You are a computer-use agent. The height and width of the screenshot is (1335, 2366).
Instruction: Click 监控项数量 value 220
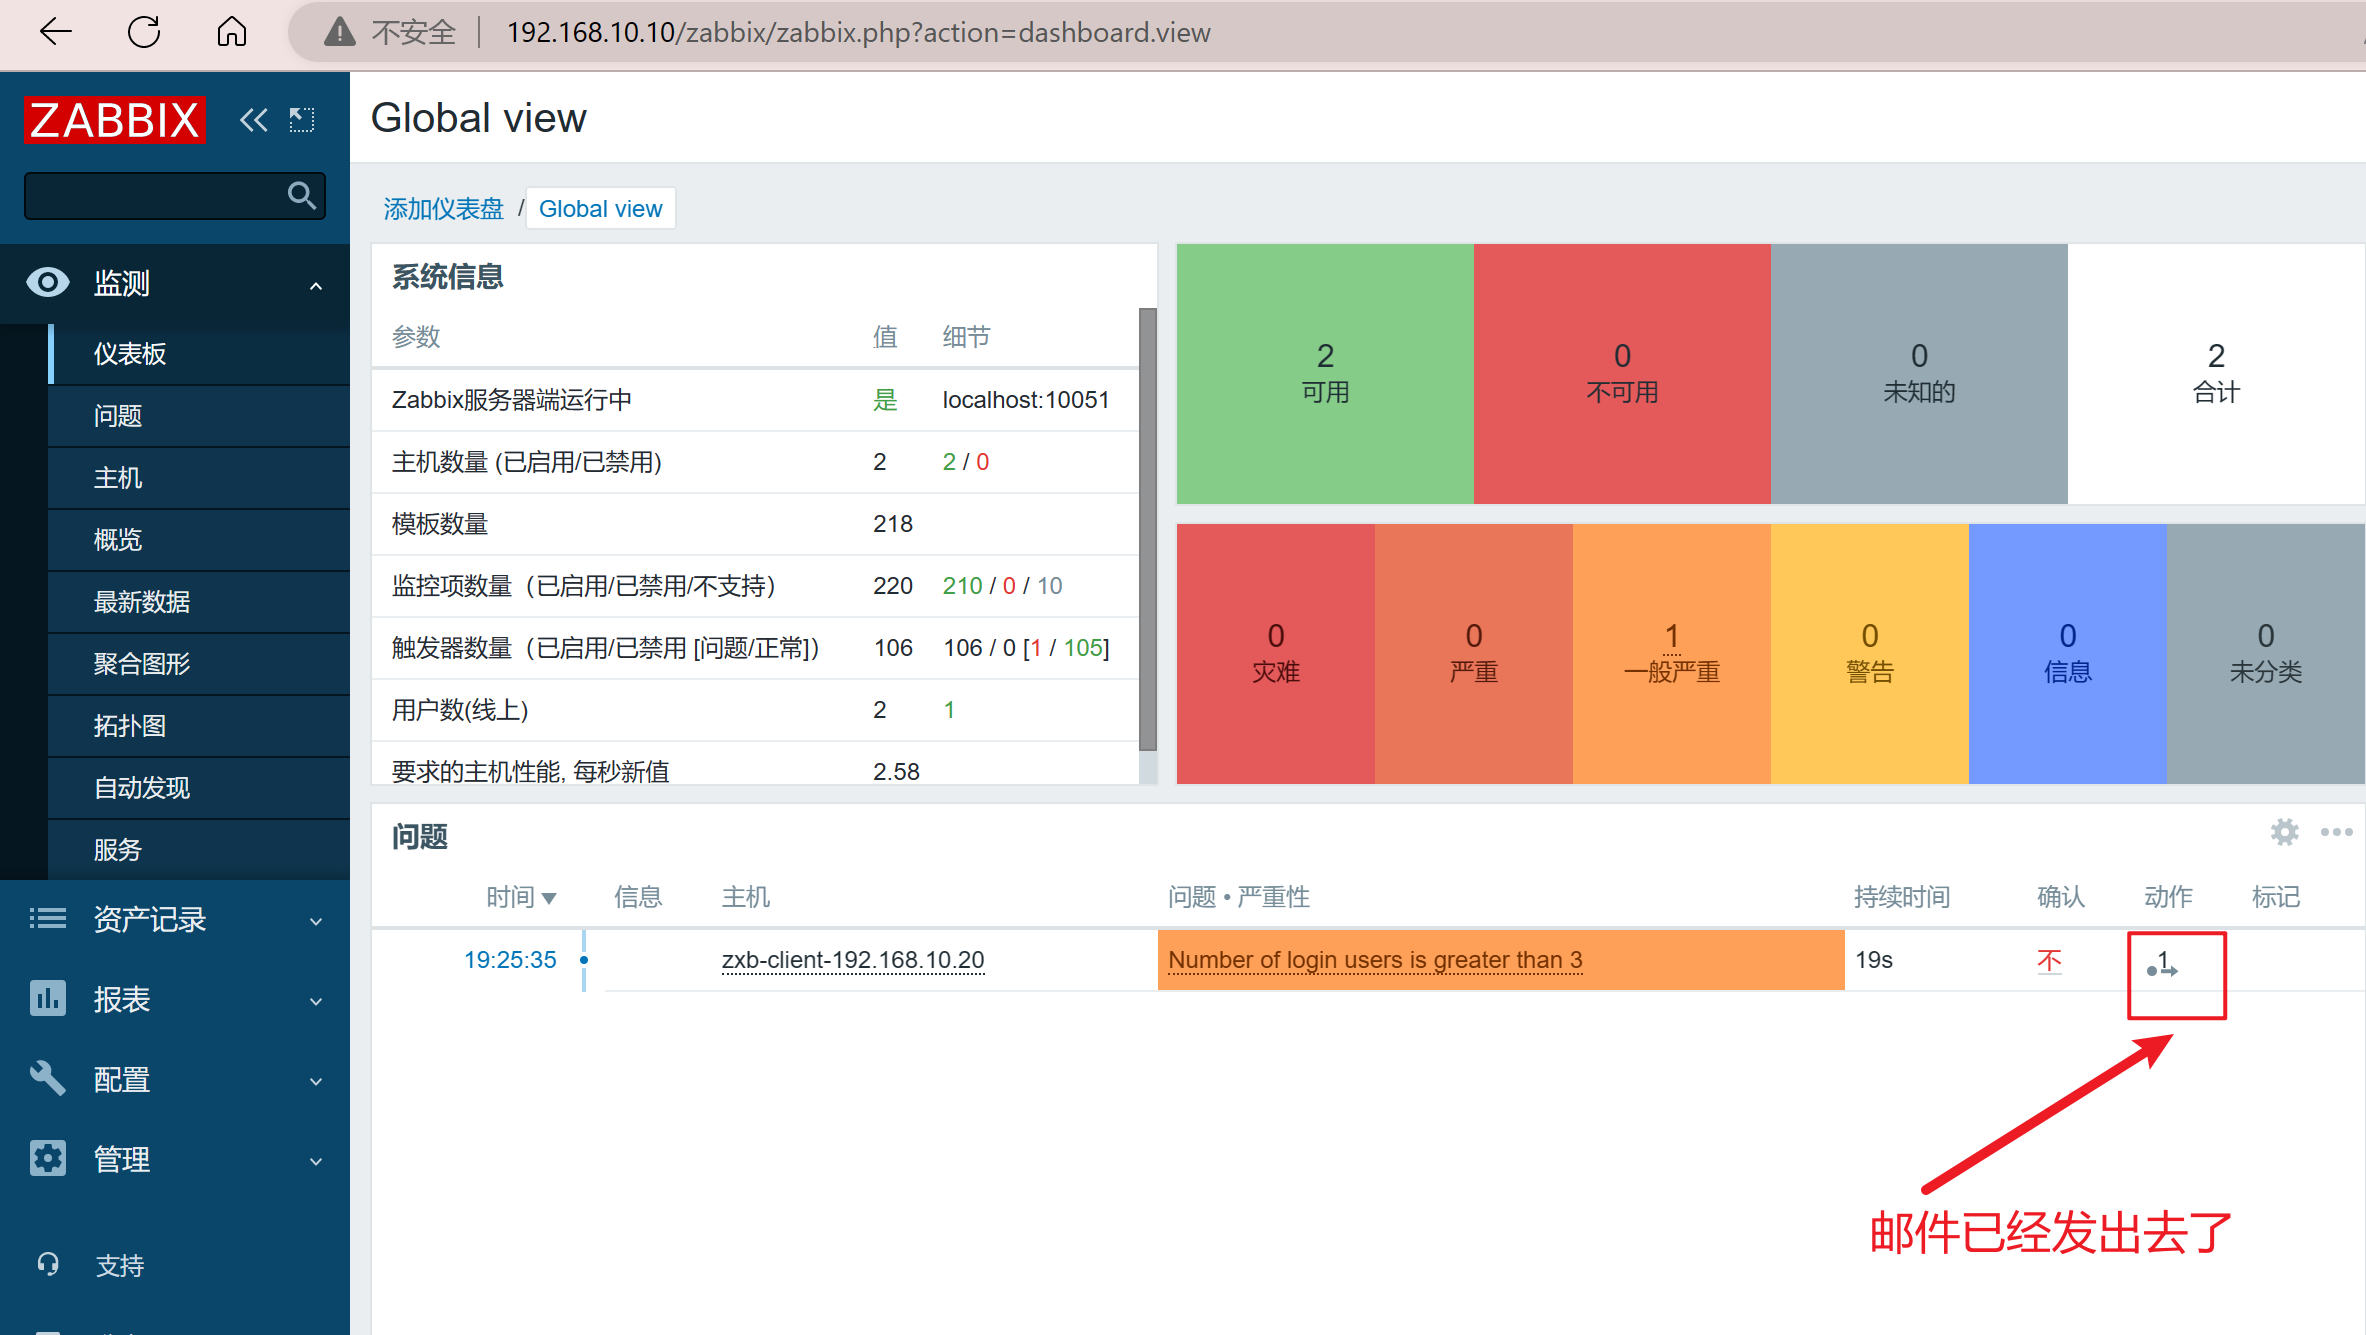892,586
